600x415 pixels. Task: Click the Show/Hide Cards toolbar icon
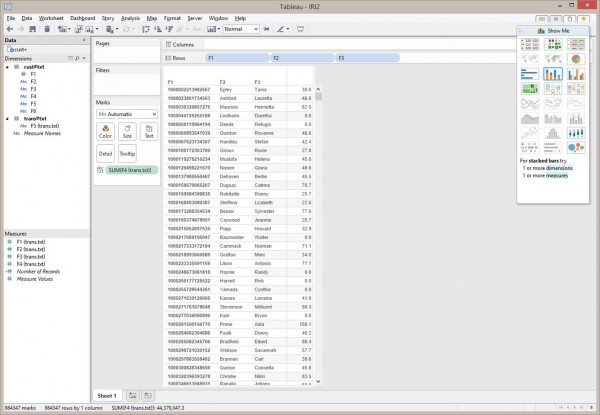[211, 29]
